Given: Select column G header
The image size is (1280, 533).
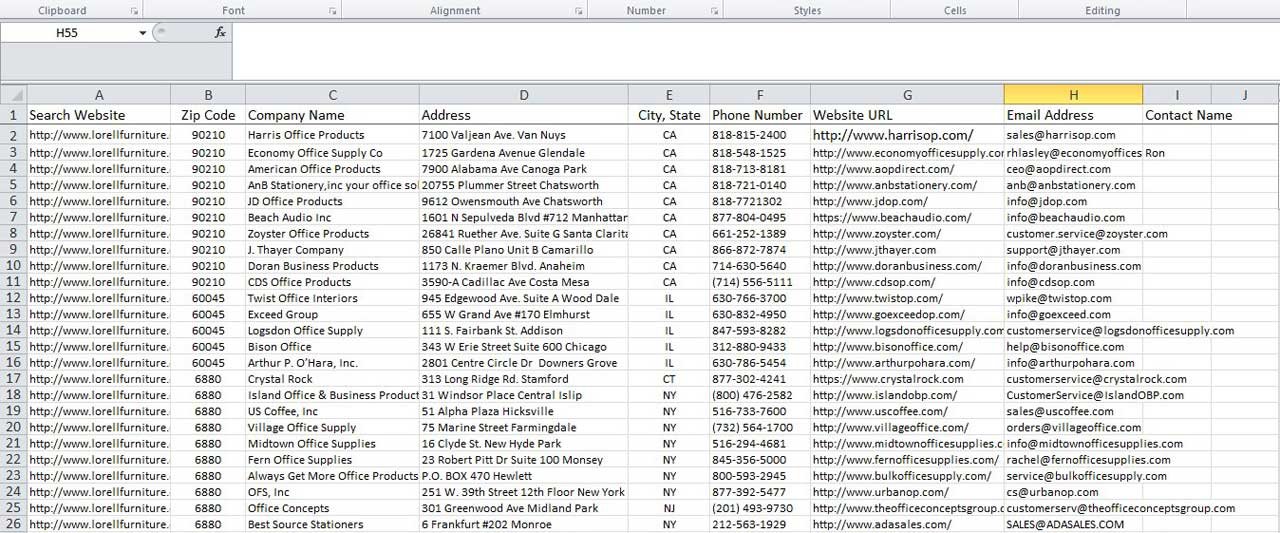Looking at the screenshot, I should 907,95.
